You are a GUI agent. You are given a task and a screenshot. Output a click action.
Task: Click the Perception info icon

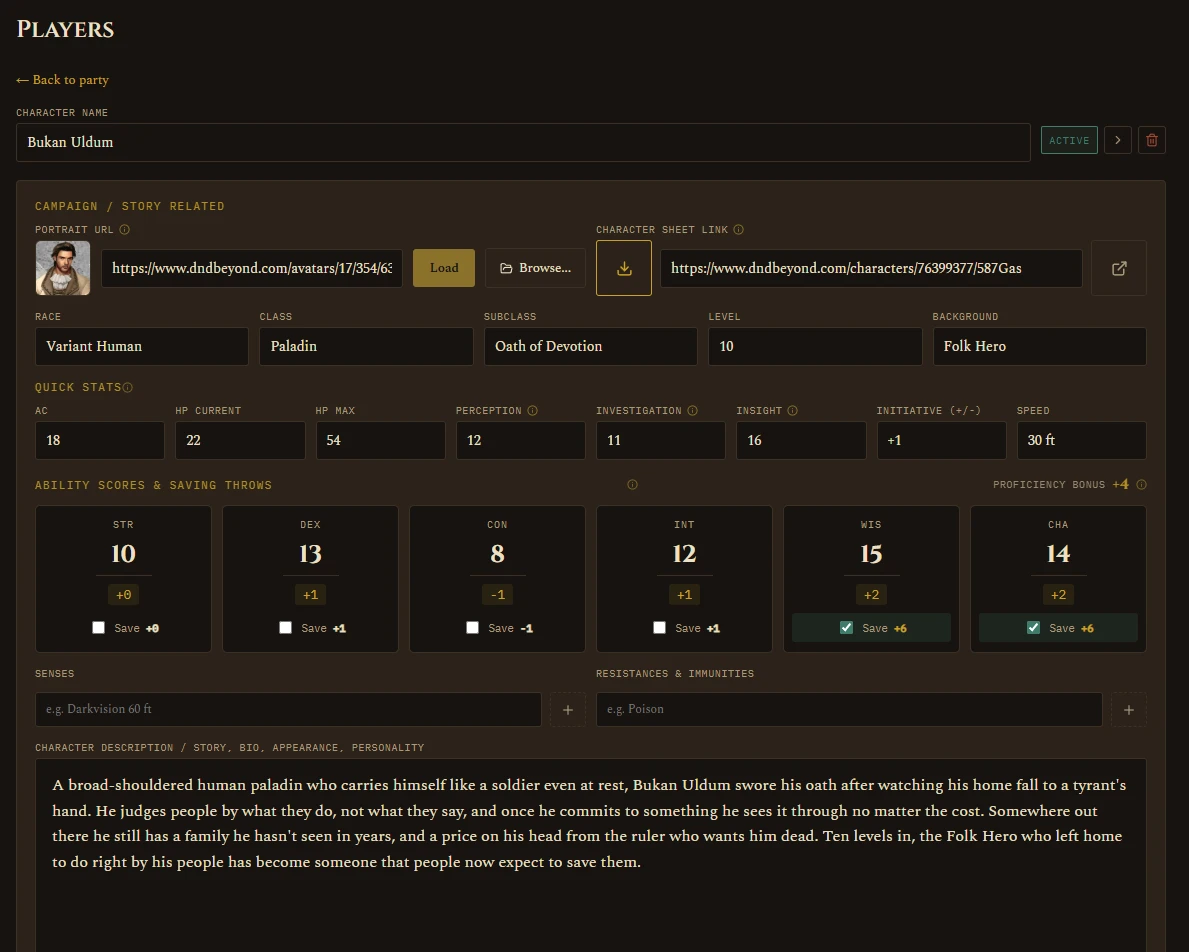tap(532, 410)
